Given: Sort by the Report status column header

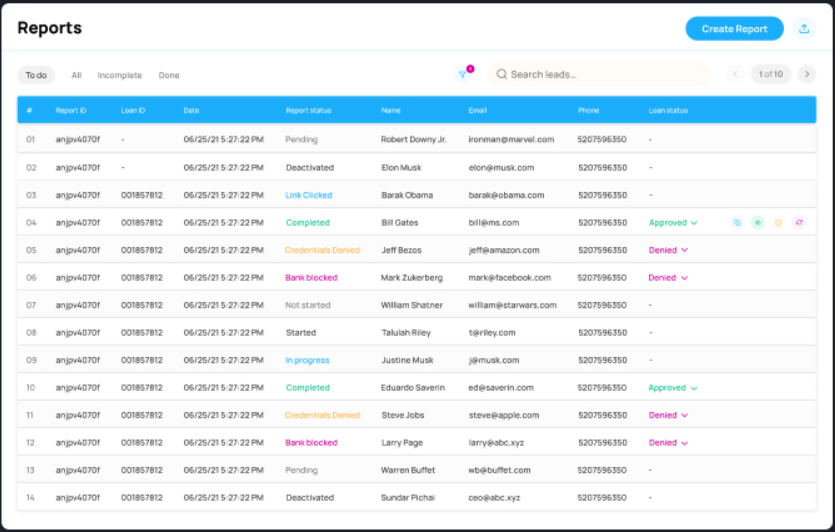Looking at the screenshot, I should (x=308, y=110).
